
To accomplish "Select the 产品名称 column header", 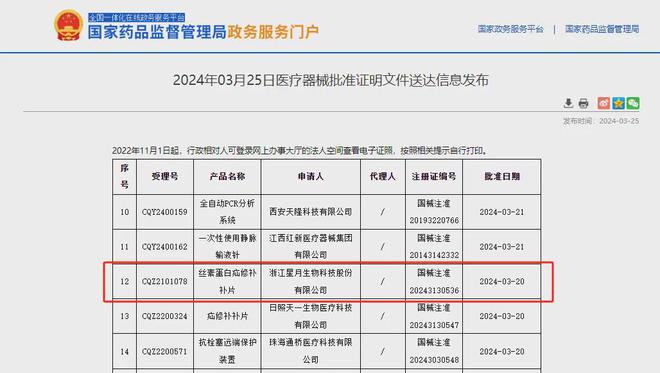I will click(x=227, y=176).
